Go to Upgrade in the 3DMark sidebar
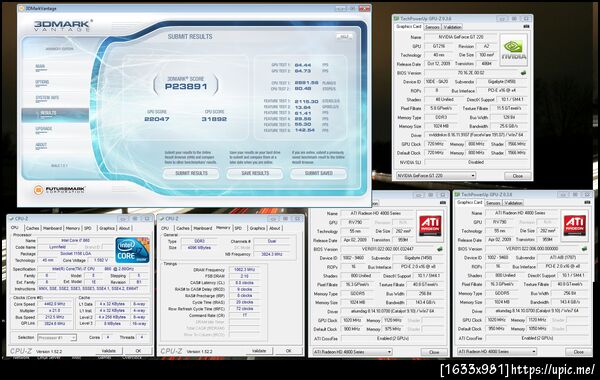Viewport: 600px width, 380px height. coord(44,129)
